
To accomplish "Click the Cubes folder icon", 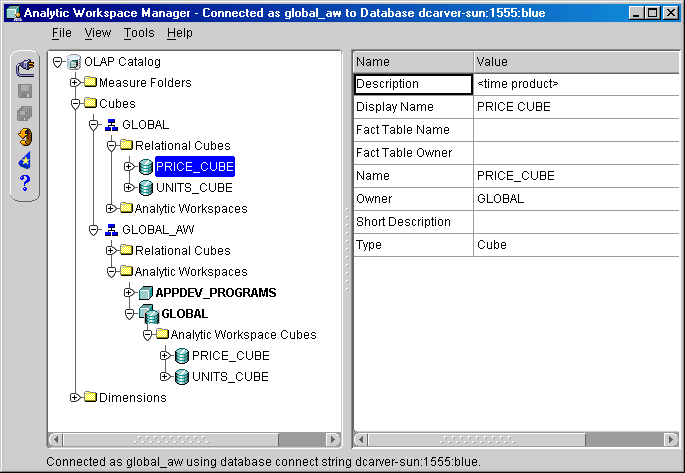I will coord(90,103).
